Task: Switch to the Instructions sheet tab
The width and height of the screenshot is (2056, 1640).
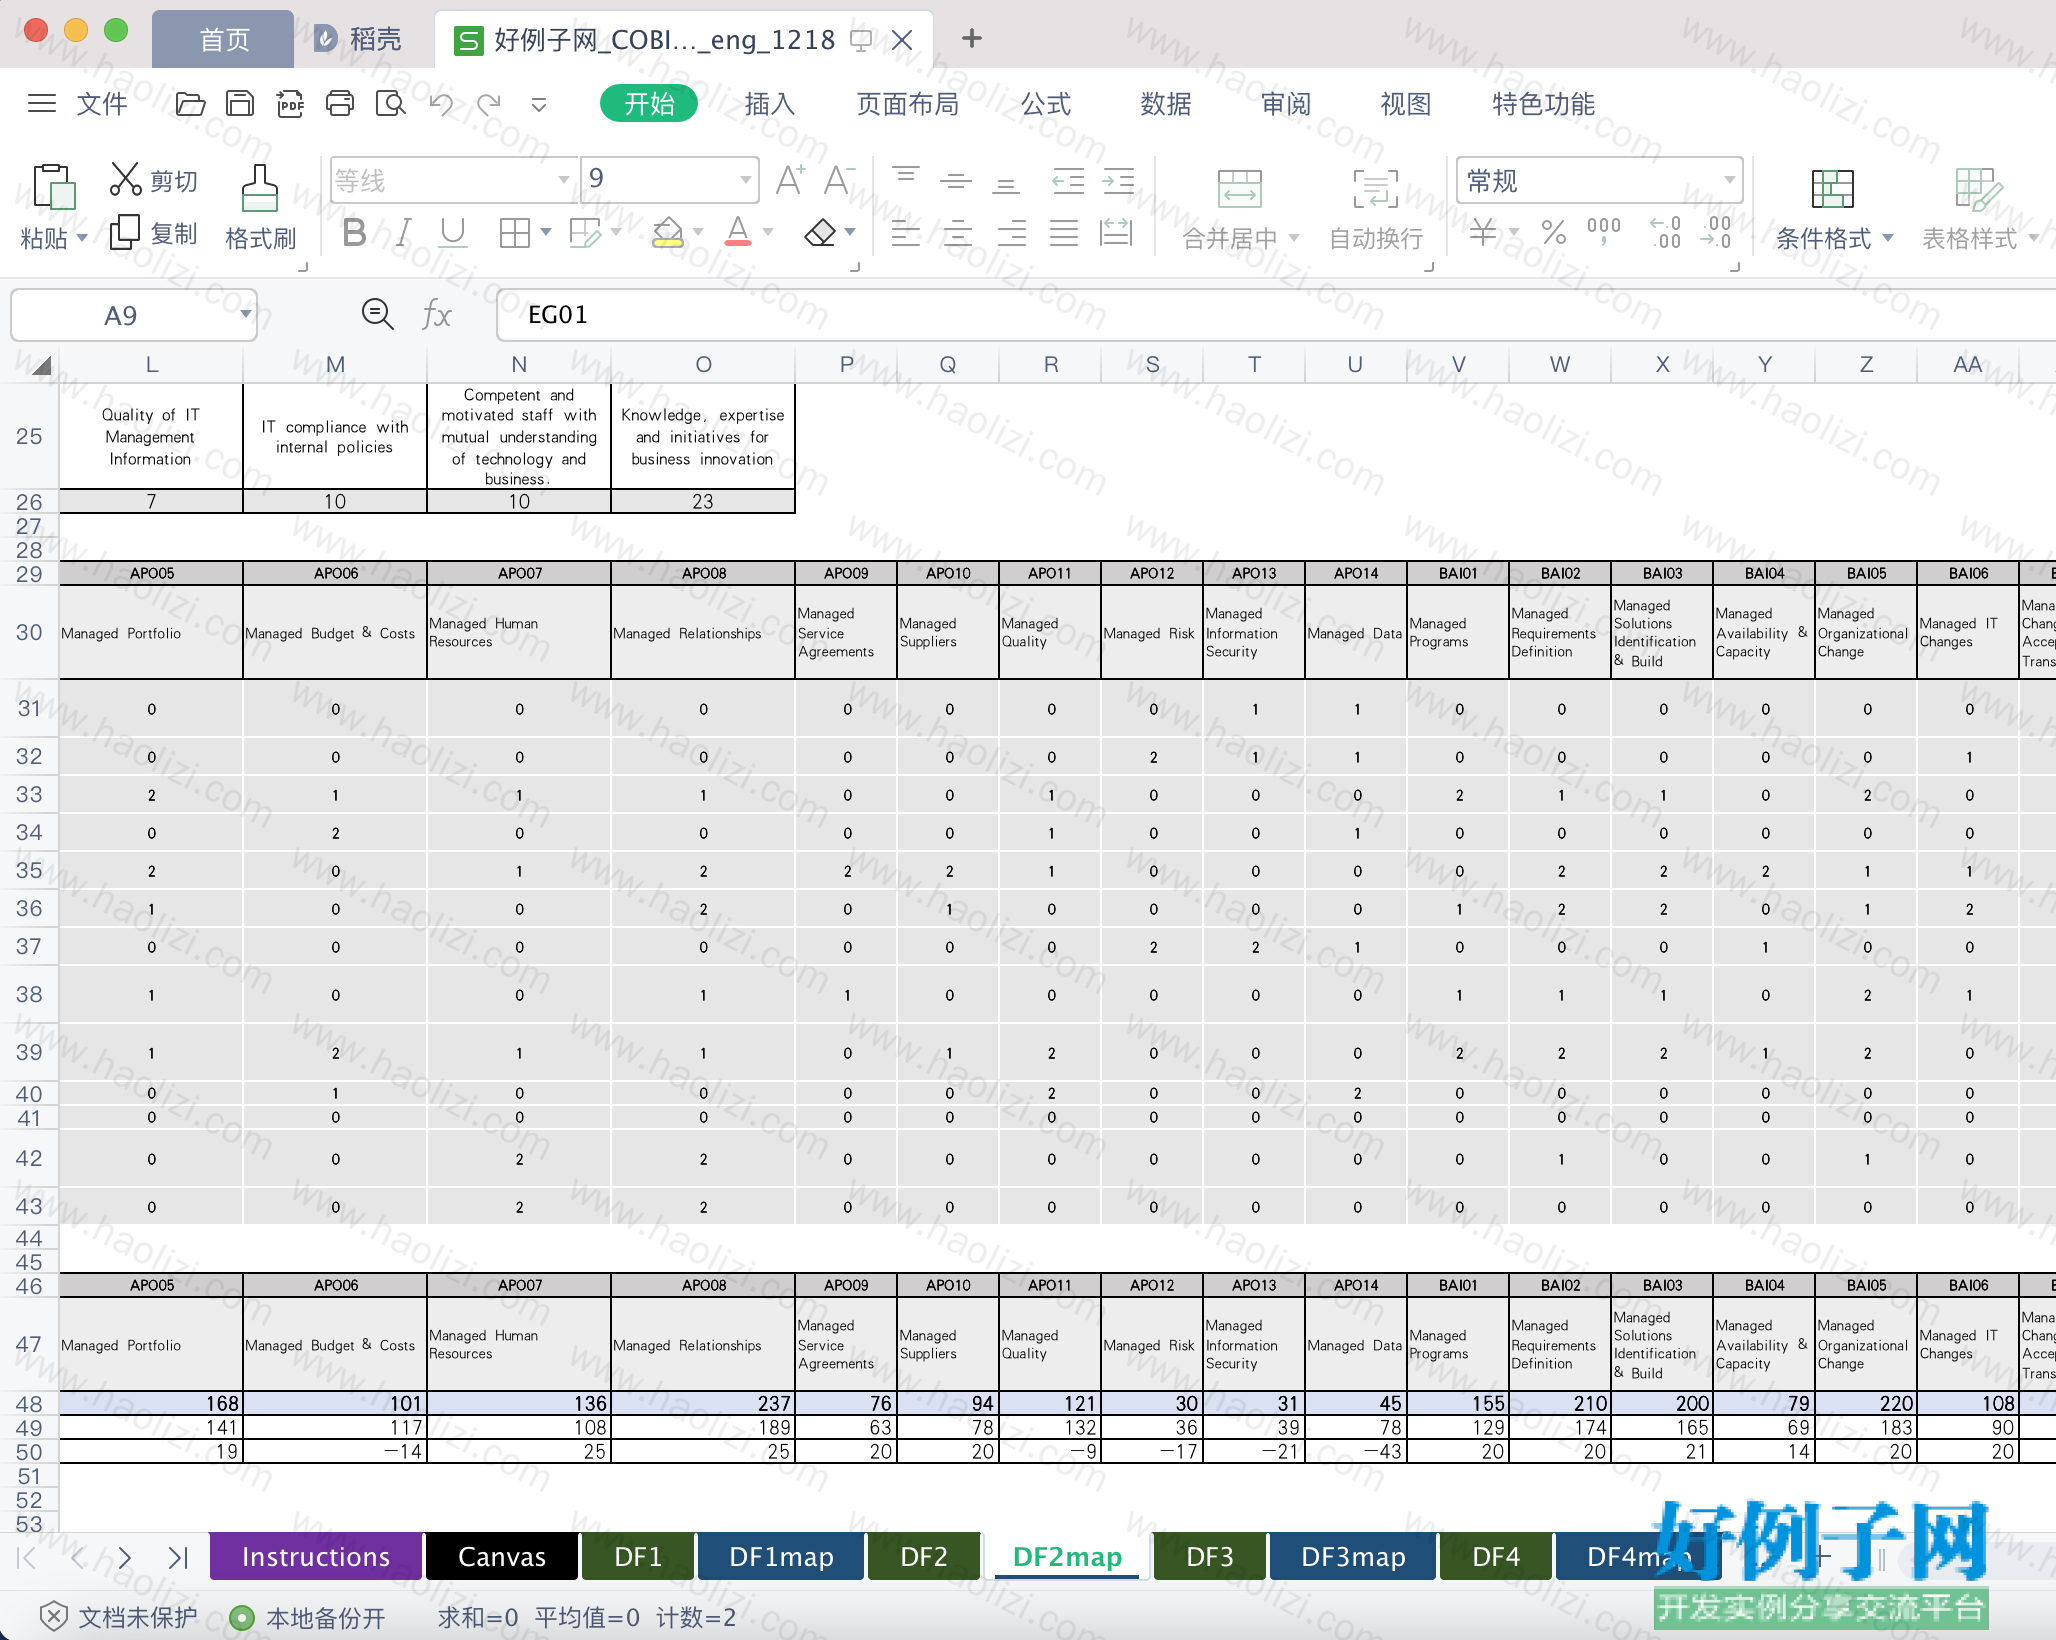Action: (x=316, y=1557)
